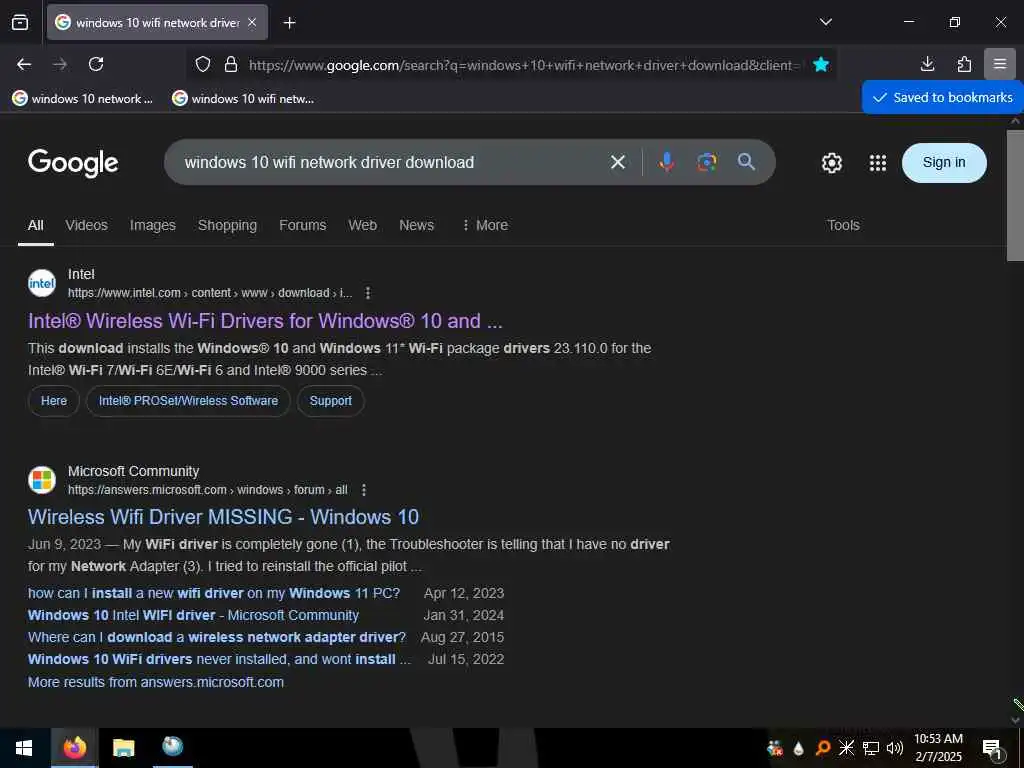1024x768 pixels.
Task: Open the list all tabs chevron
Action: [x=825, y=22]
